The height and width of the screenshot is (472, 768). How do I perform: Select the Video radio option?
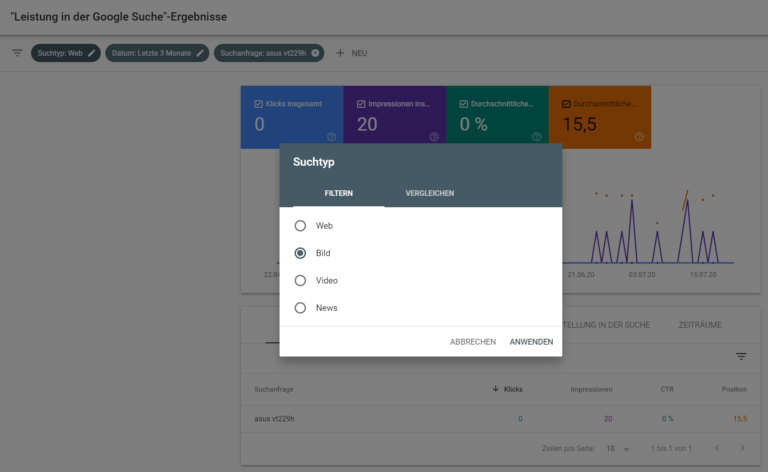(x=300, y=281)
